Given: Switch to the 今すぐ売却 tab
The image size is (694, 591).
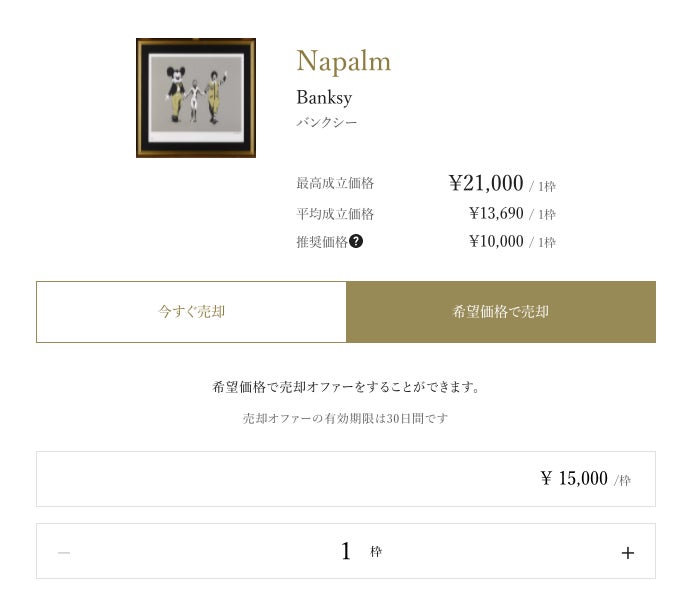Looking at the screenshot, I should click(x=191, y=312).
